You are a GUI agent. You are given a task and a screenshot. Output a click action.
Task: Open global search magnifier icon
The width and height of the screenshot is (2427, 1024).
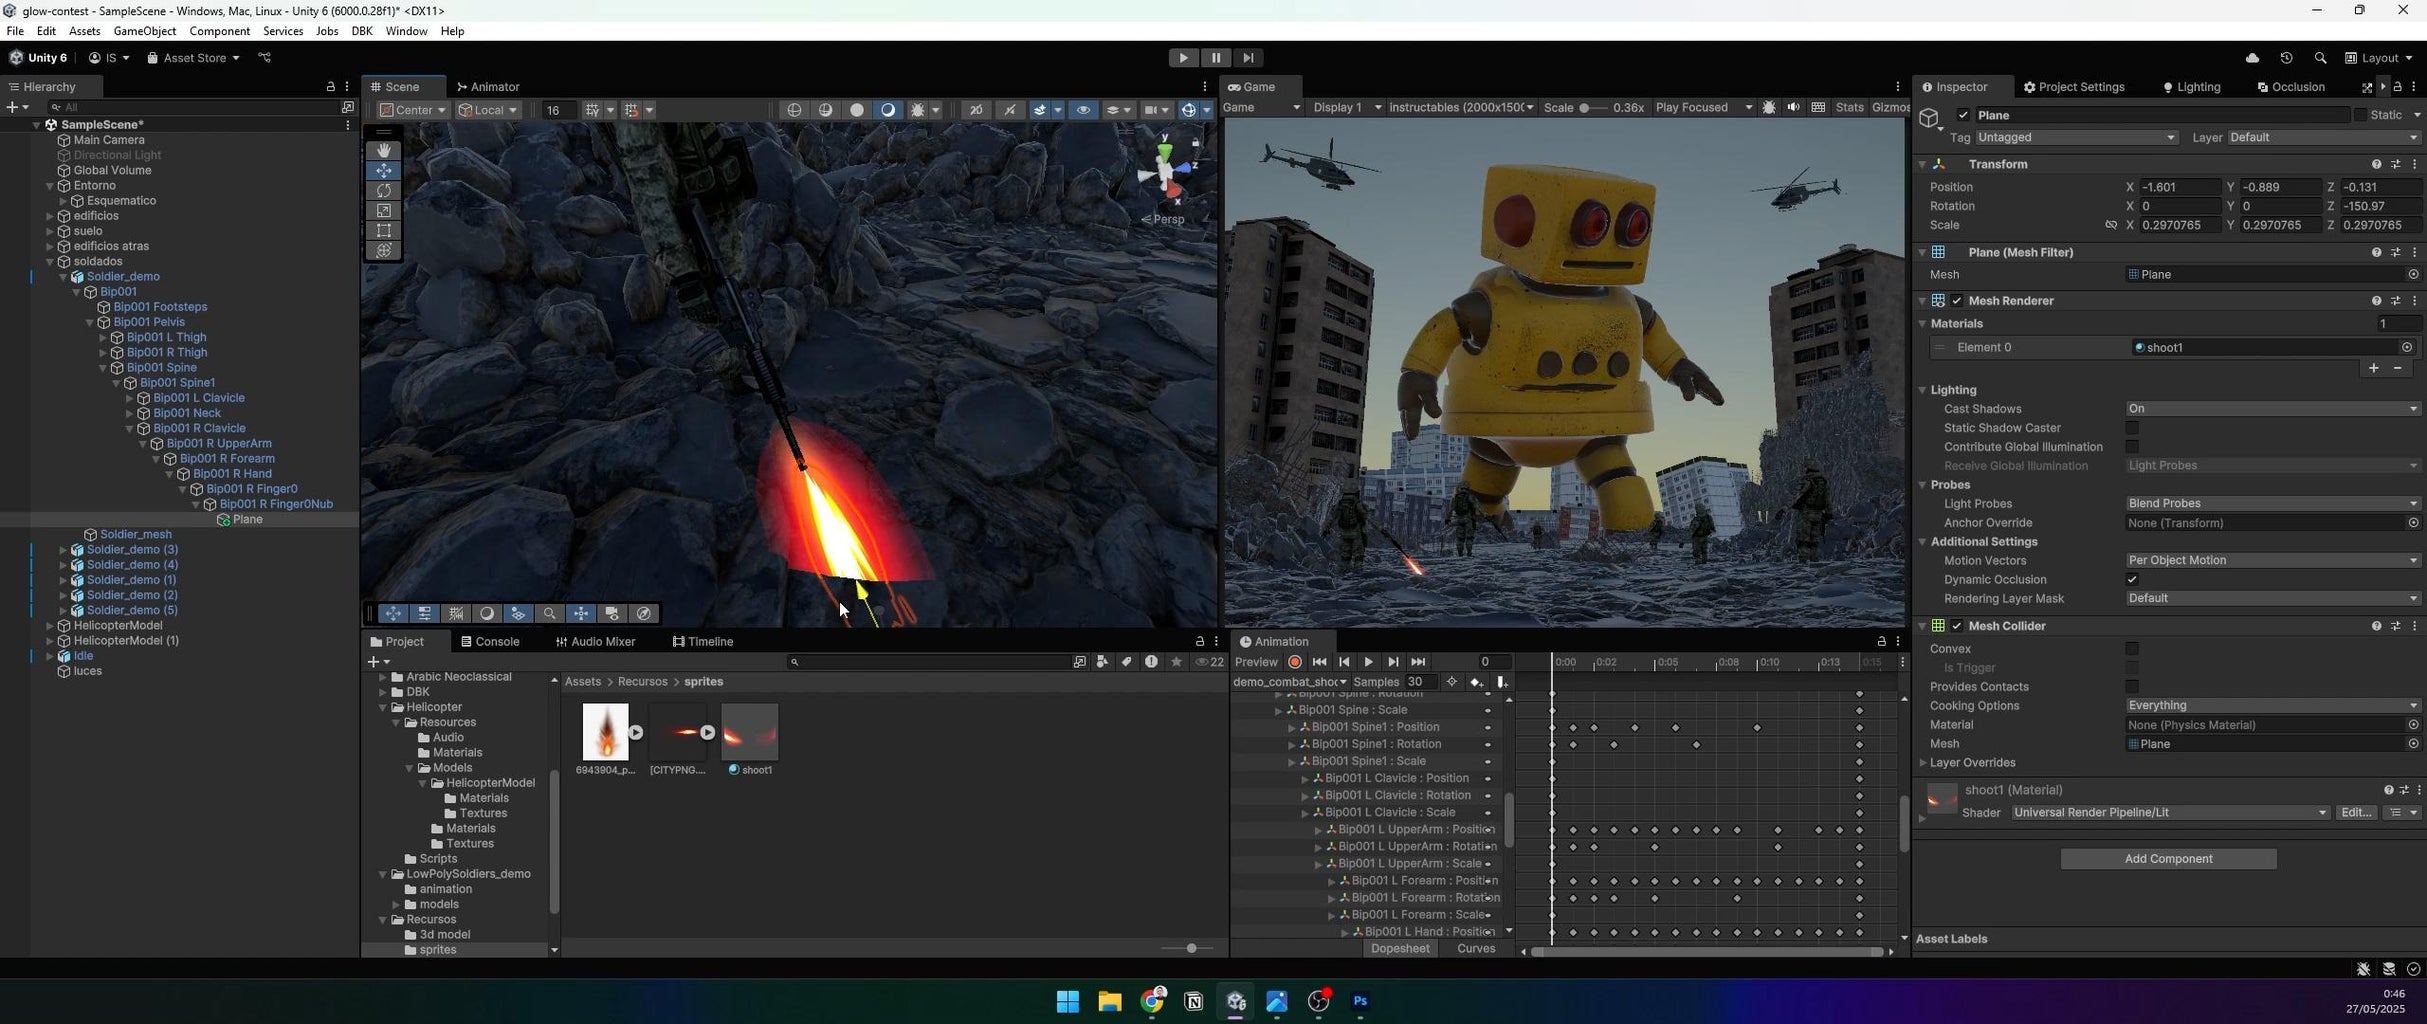click(x=2320, y=58)
